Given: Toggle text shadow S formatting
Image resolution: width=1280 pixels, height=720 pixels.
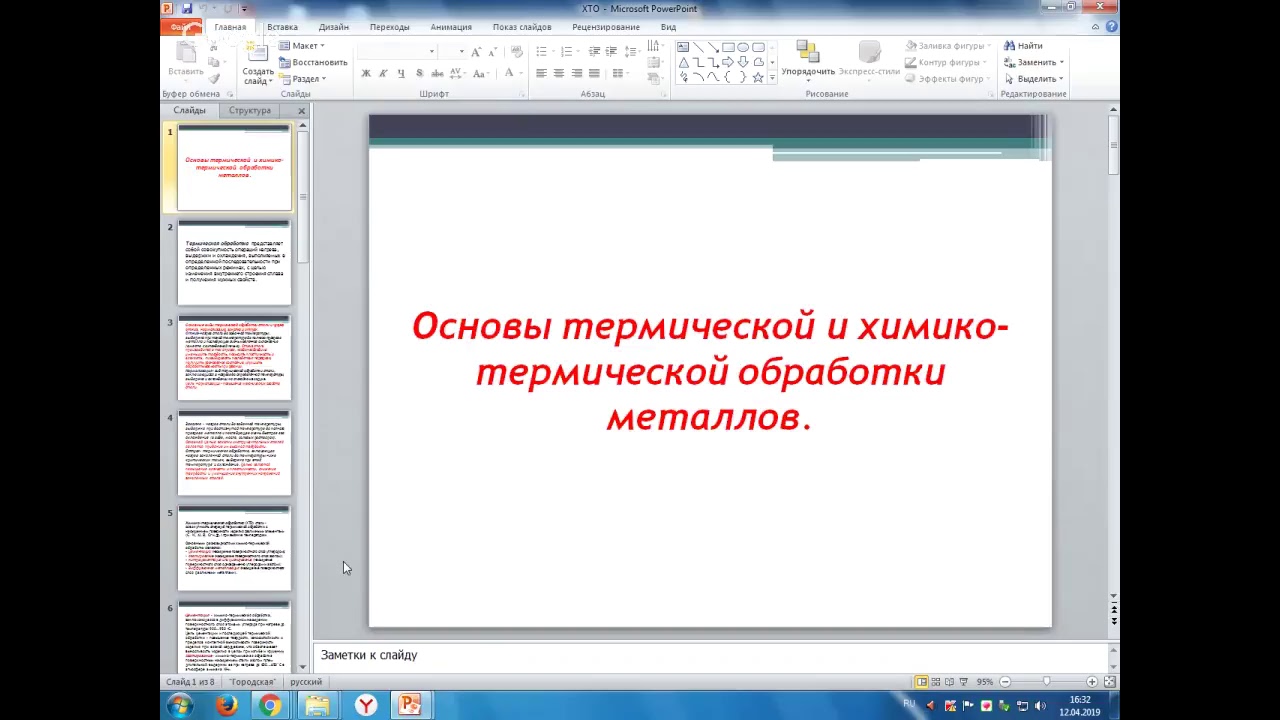Looking at the screenshot, I should pyautogui.click(x=419, y=73).
